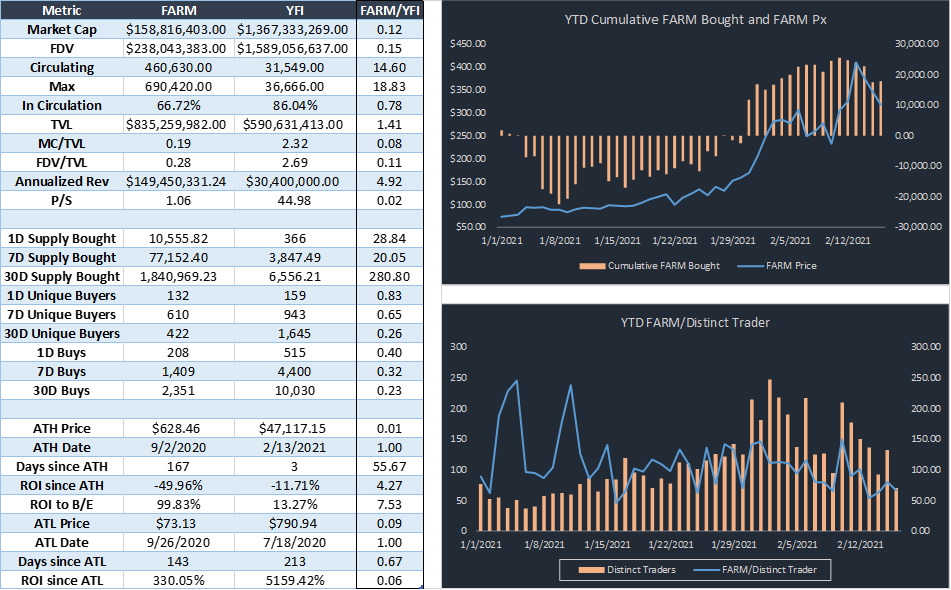Select the Market Cap metric label
Viewport: 951px width, 590px height.
(x=62, y=29)
